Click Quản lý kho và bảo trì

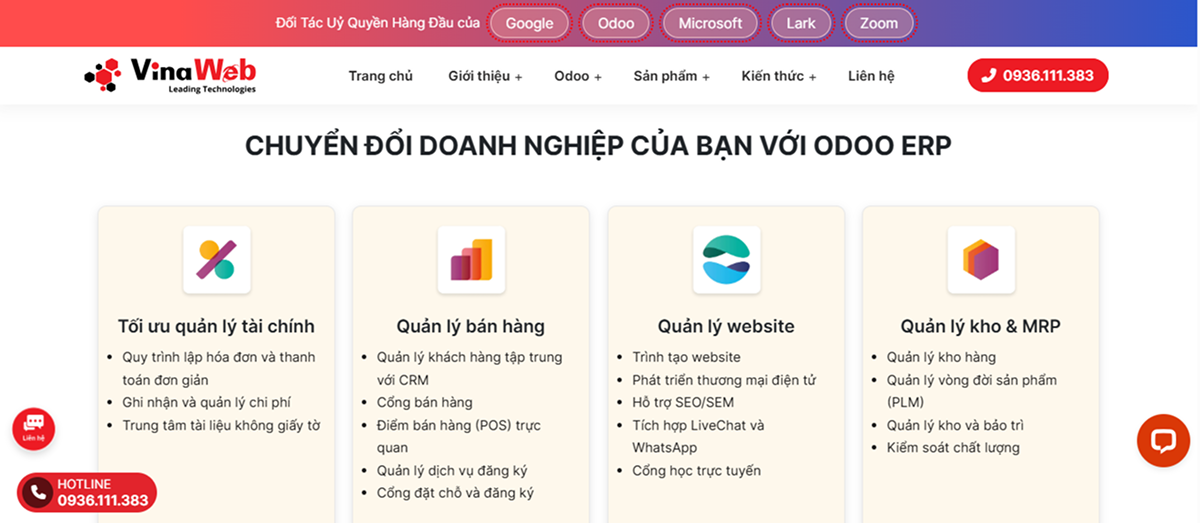(955, 425)
